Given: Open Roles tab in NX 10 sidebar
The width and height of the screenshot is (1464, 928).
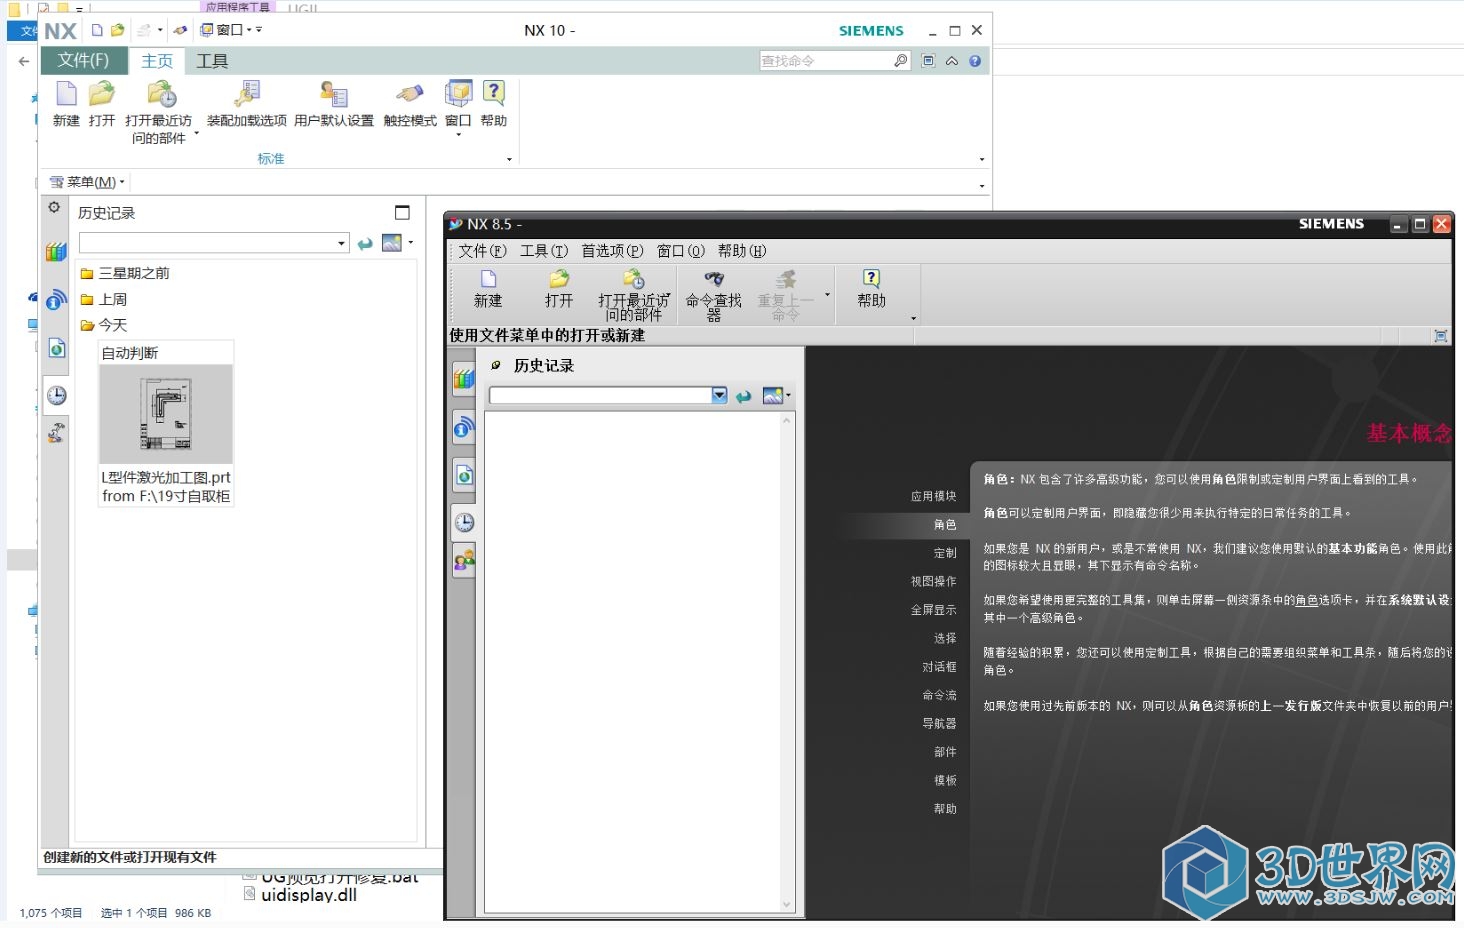Looking at the screenshot, I should point(57,432).
